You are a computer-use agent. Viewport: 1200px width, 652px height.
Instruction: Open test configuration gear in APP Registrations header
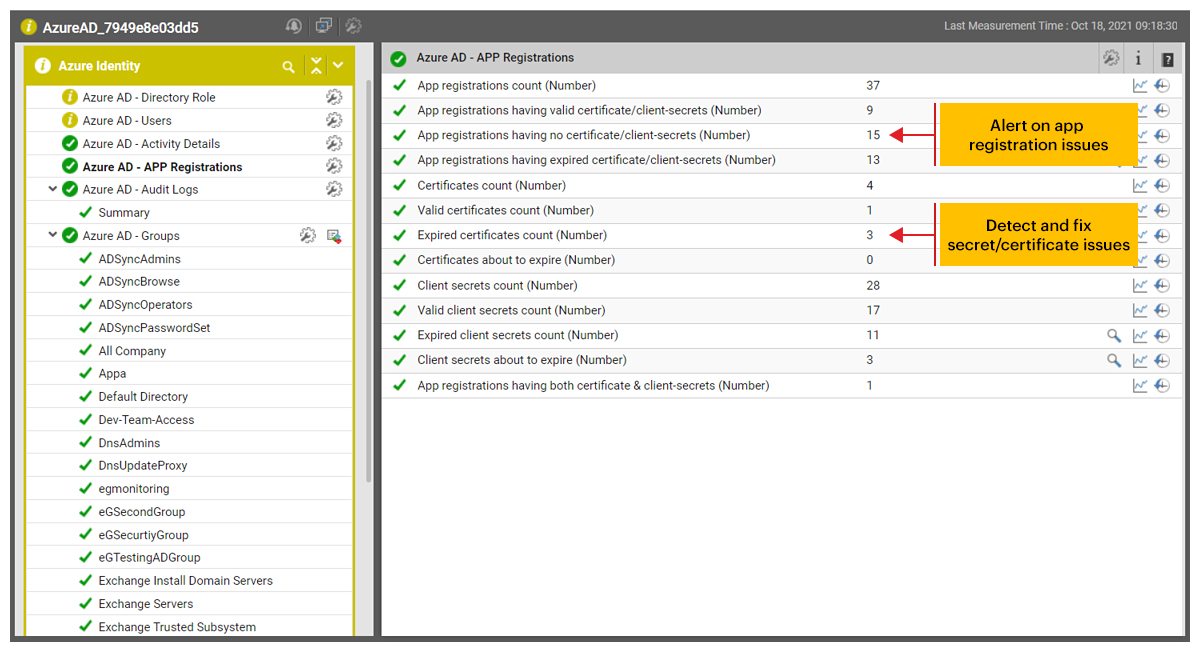1111,58
